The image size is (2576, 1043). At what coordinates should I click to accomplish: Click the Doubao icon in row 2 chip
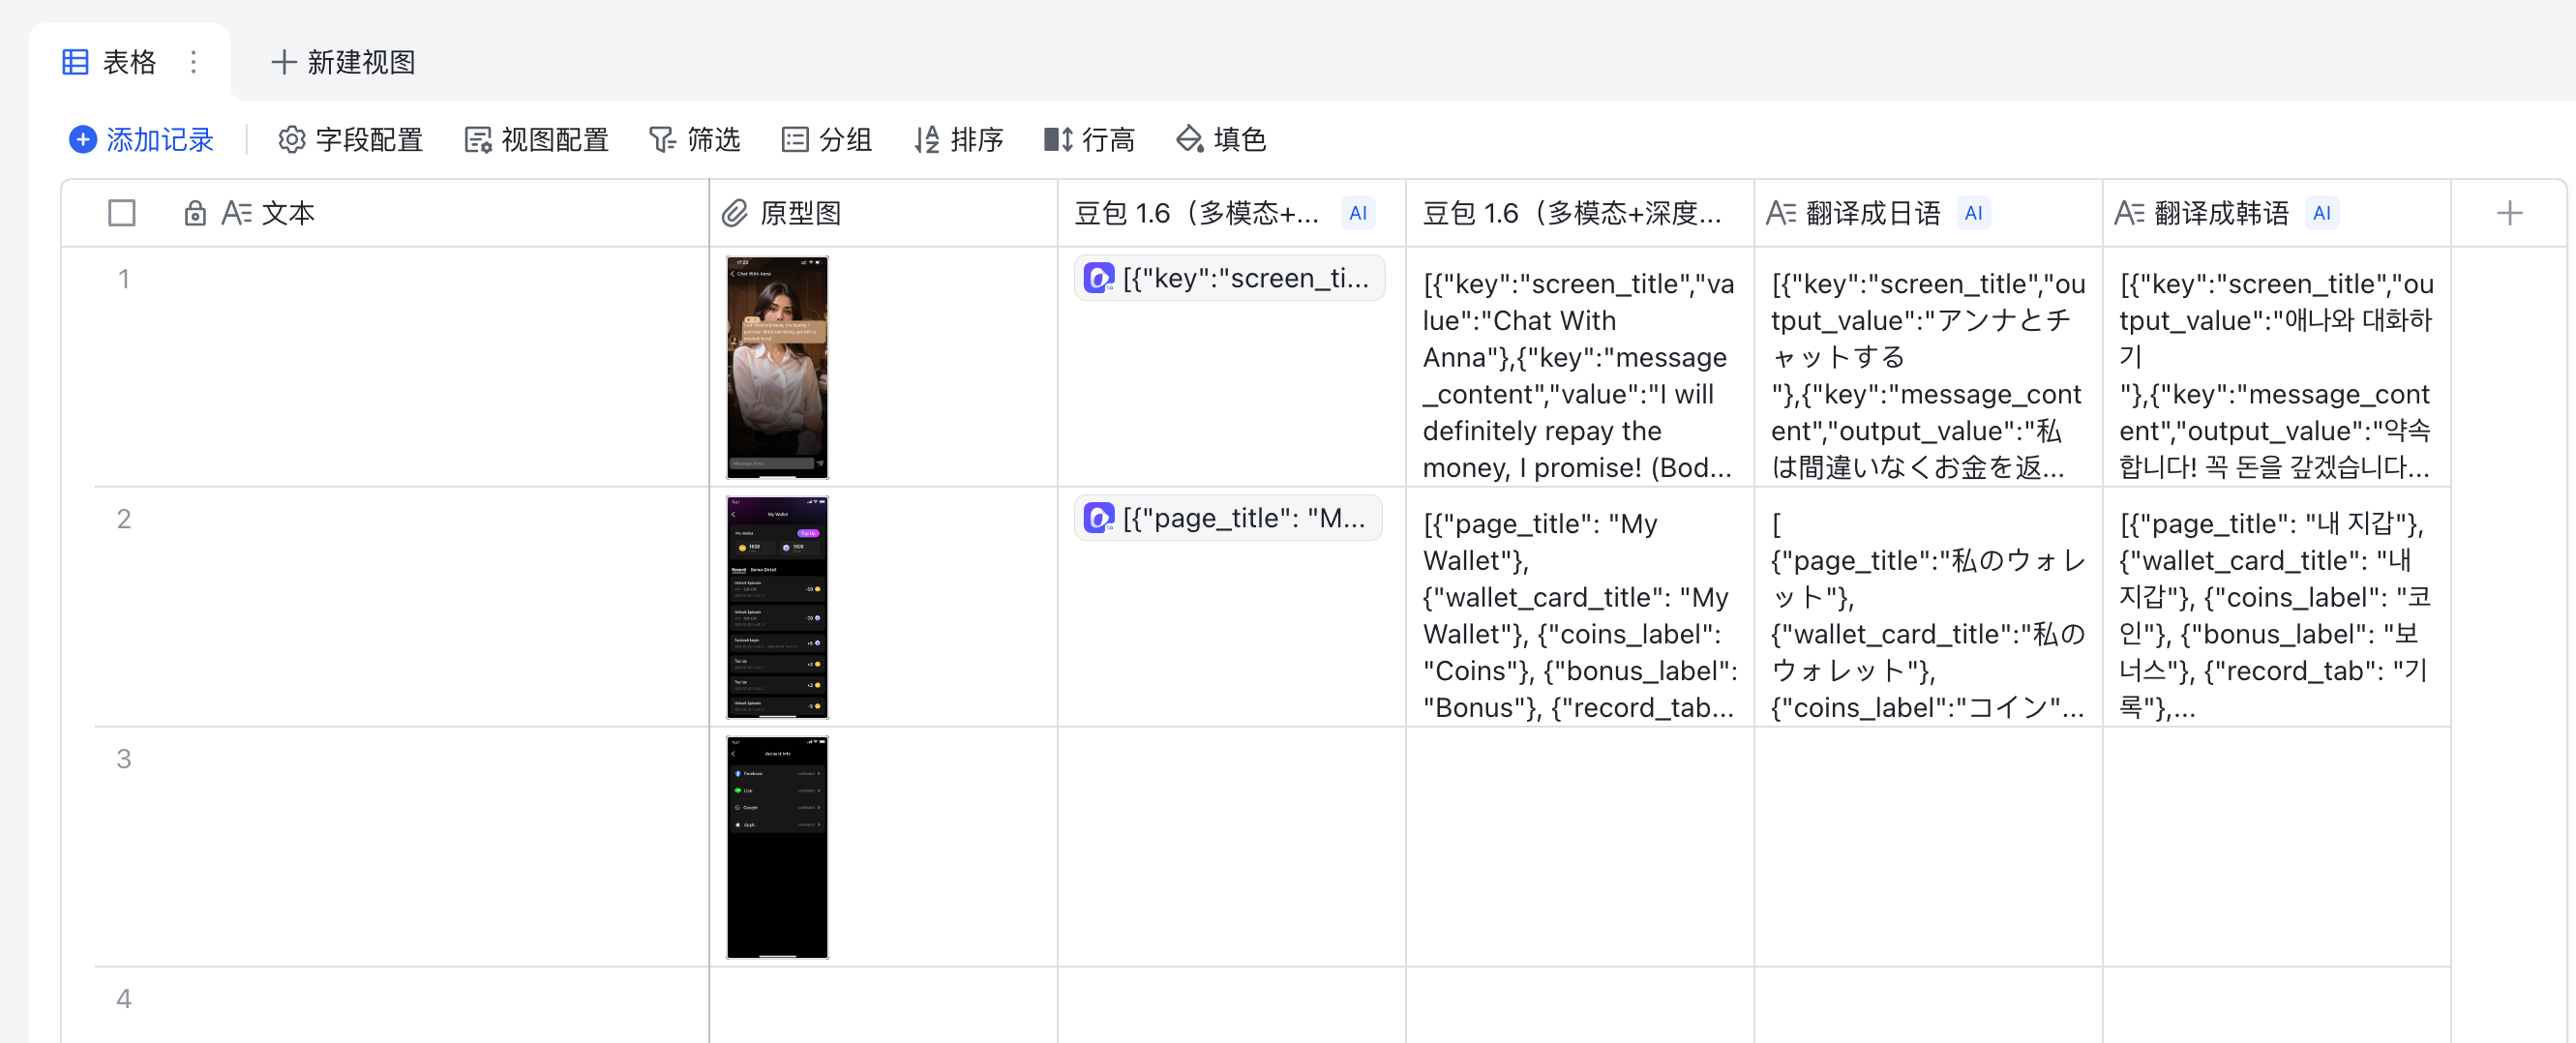(x=1099, y=518)
